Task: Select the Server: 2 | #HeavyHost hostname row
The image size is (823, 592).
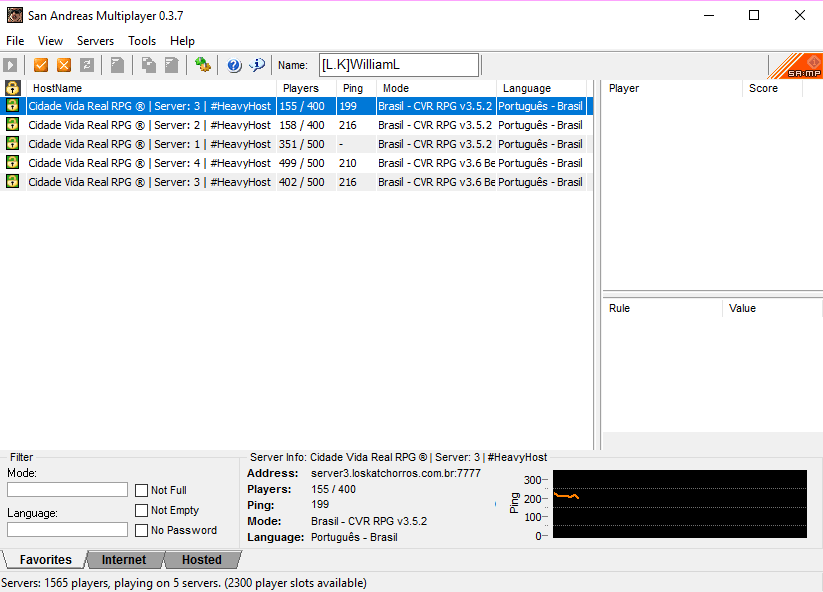Action: coord(150,125)
